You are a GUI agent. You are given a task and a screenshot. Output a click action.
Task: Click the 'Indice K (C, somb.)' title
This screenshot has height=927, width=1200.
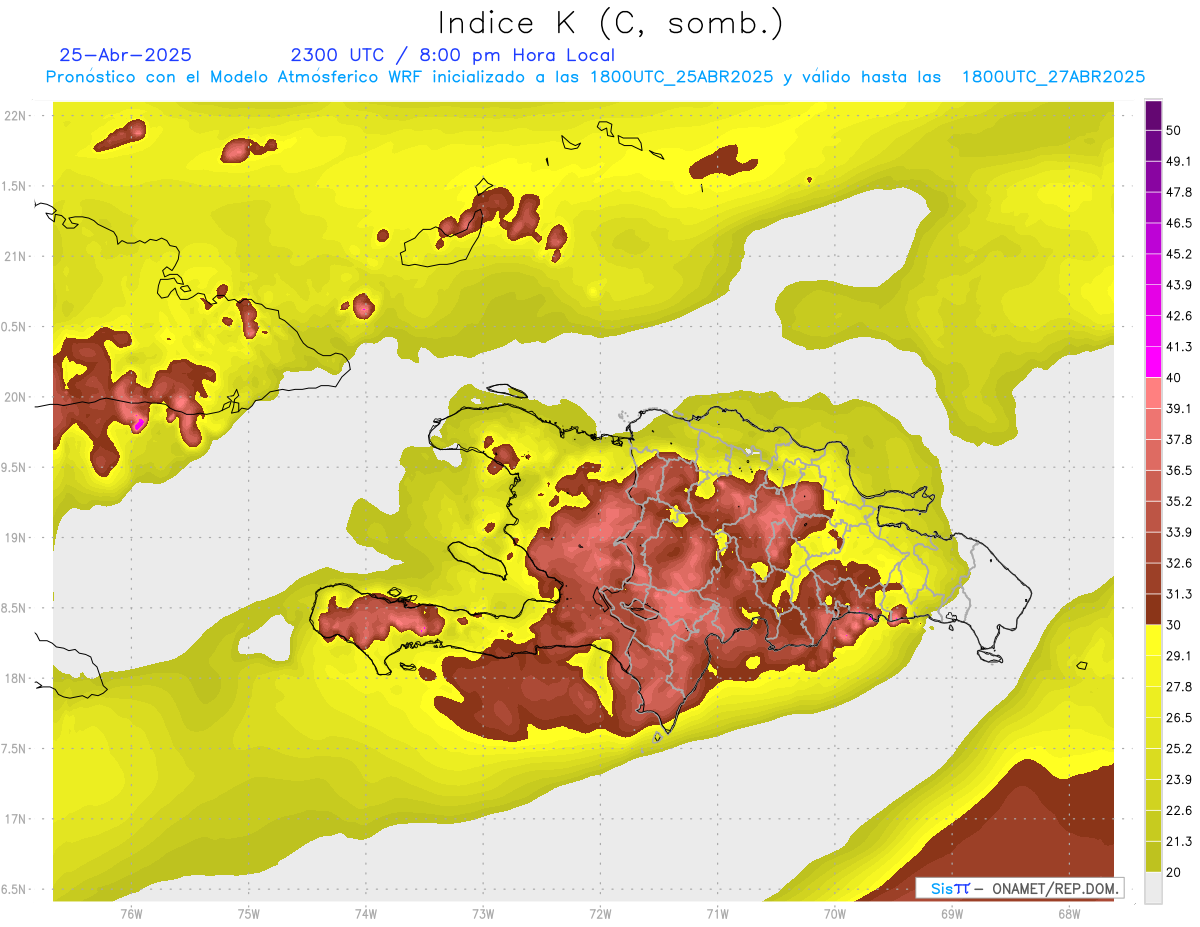click(x=610, y=23)
